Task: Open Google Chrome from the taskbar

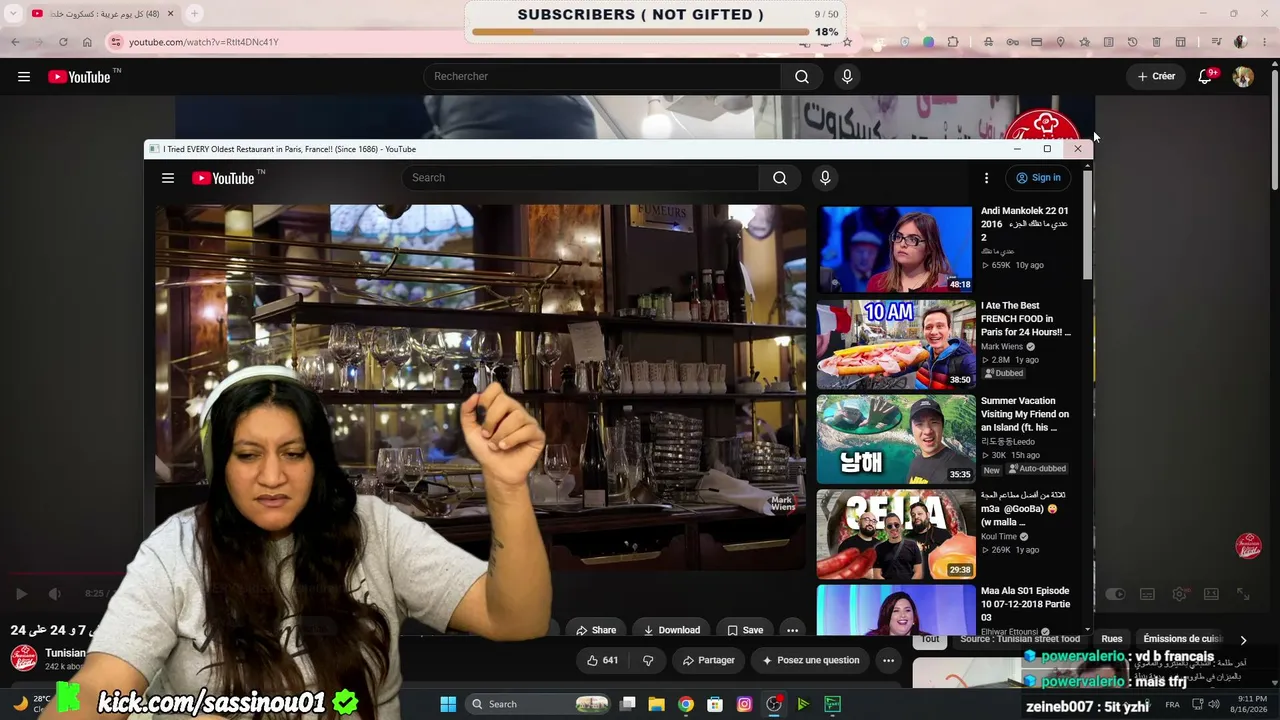Action: tap(686, 704)
